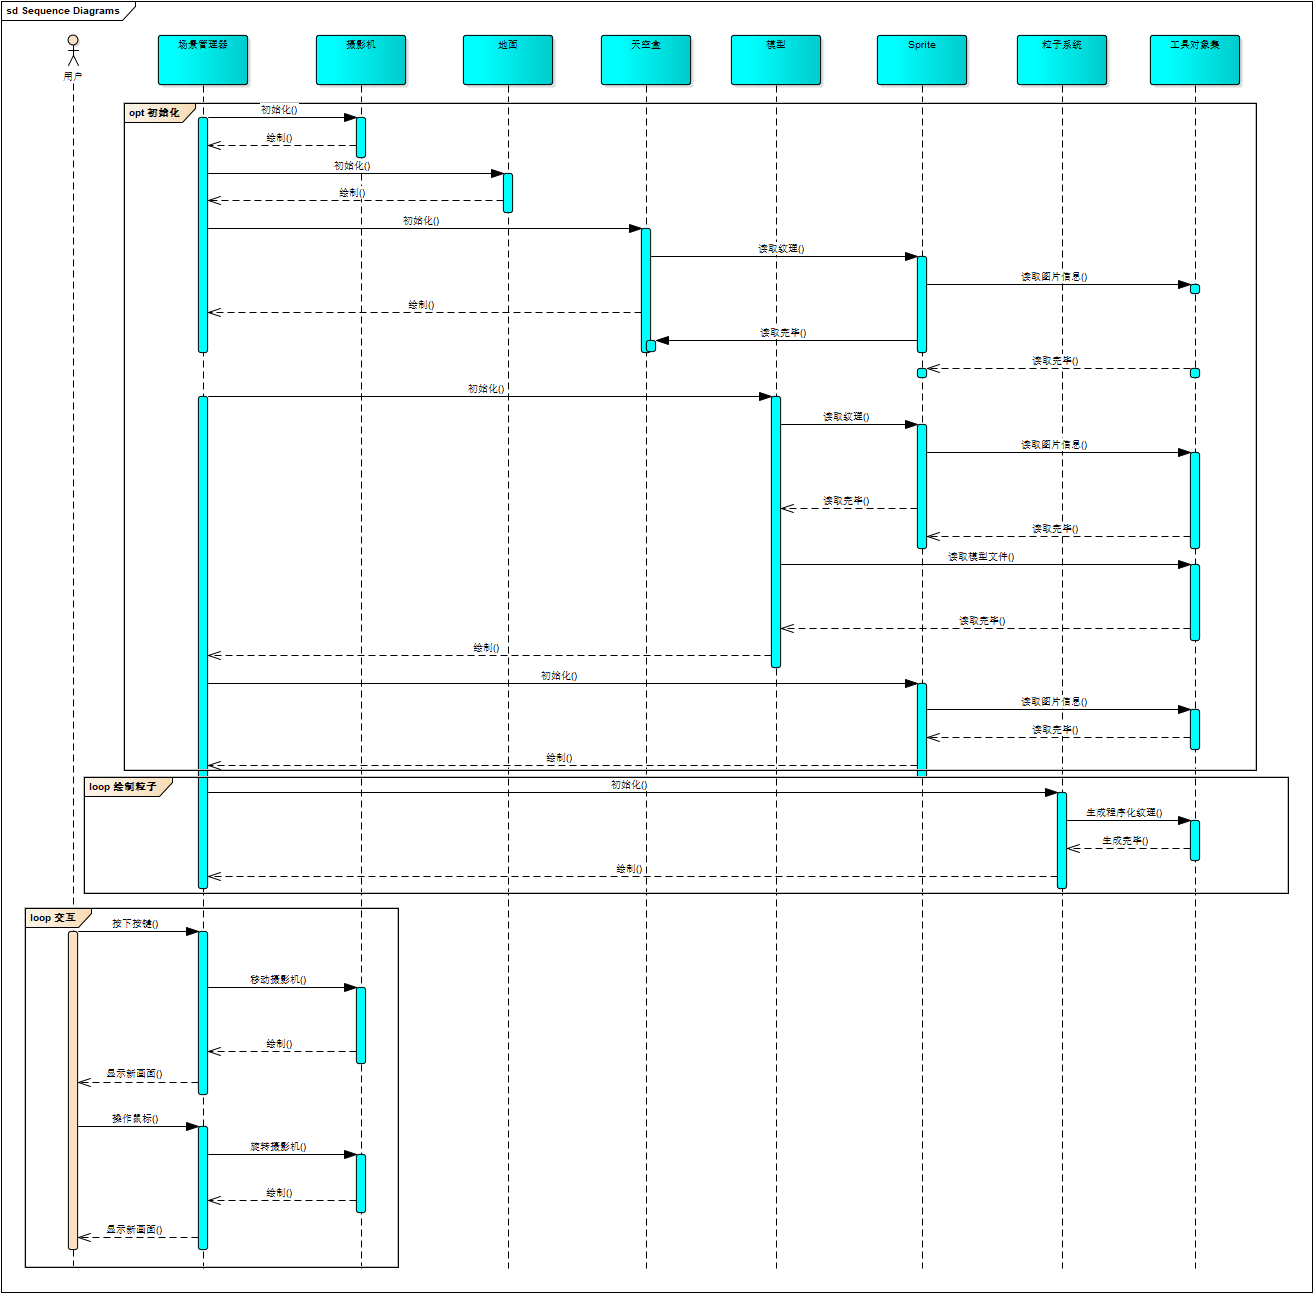Click the 读取模型文件() message label
This screenshot has height=1293, width=1313.
point(981,557)
